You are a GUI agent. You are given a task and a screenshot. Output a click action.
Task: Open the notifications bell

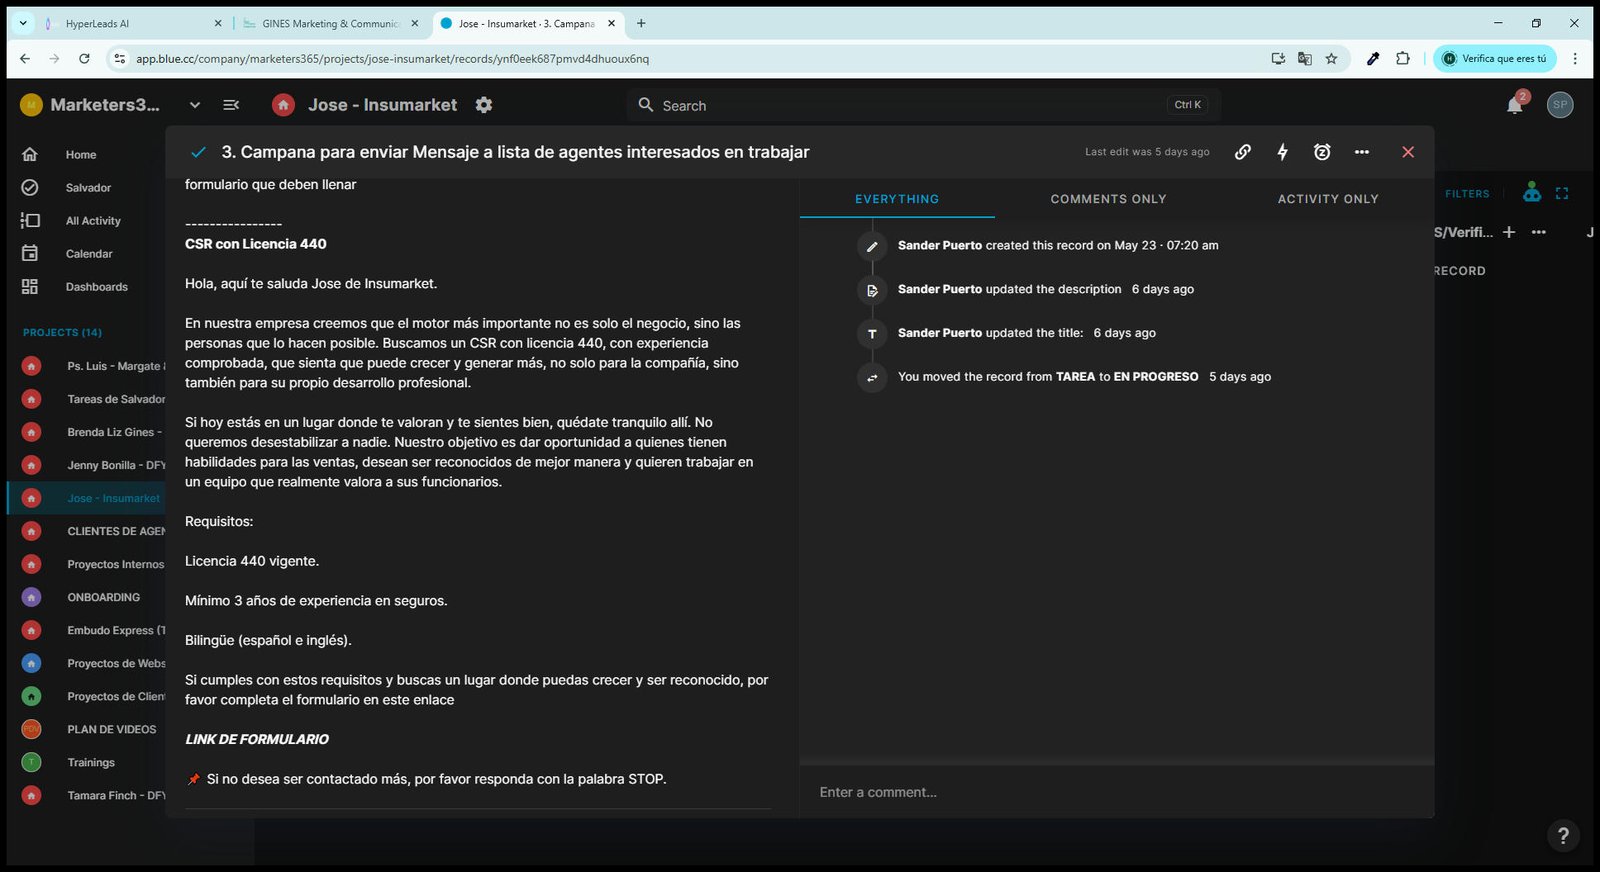tap(1515, 105)
